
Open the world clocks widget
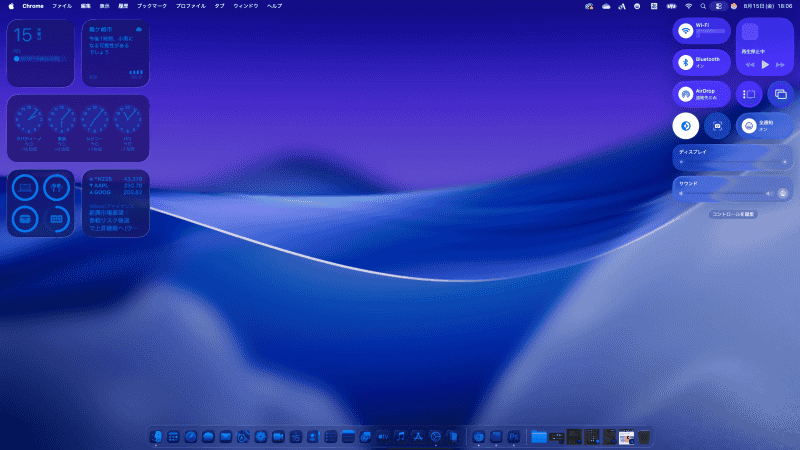(x=78, y=128)
